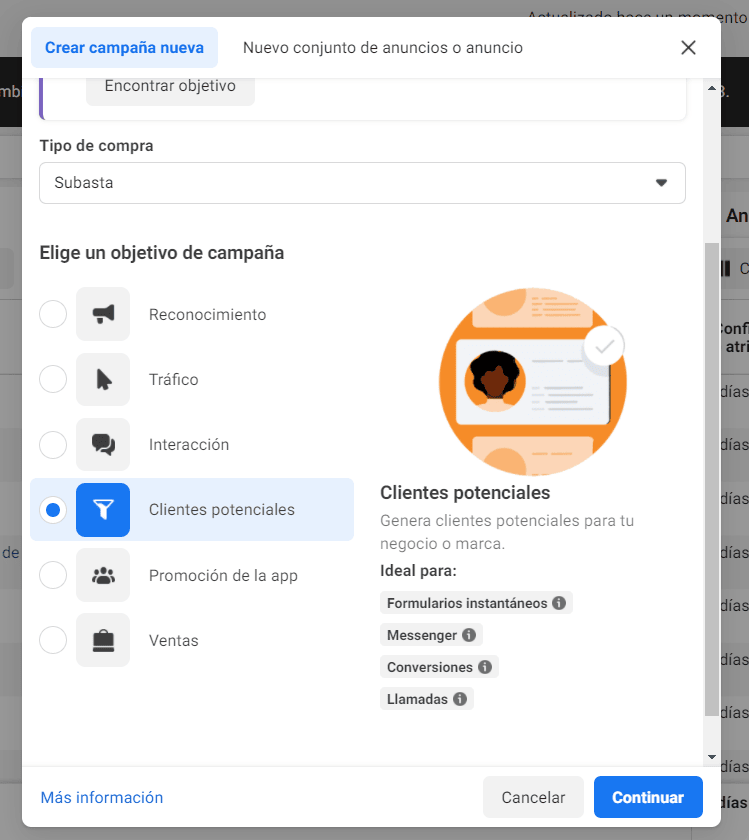Click the Tráfico cursor icon

(103, 379)
